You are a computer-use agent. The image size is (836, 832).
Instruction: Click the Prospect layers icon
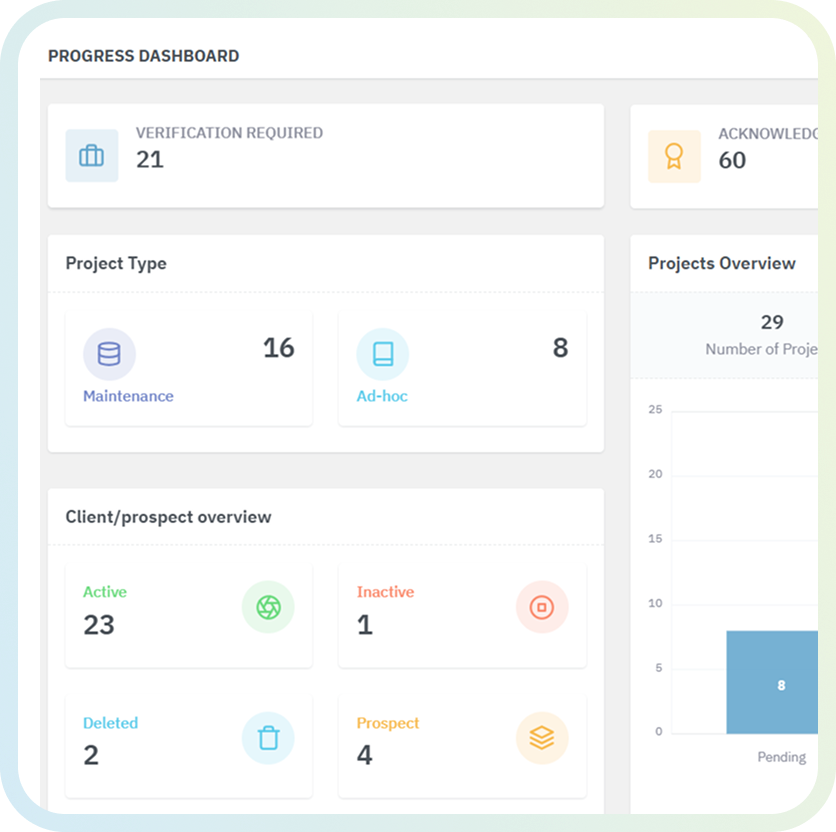[x=542, y=738]
